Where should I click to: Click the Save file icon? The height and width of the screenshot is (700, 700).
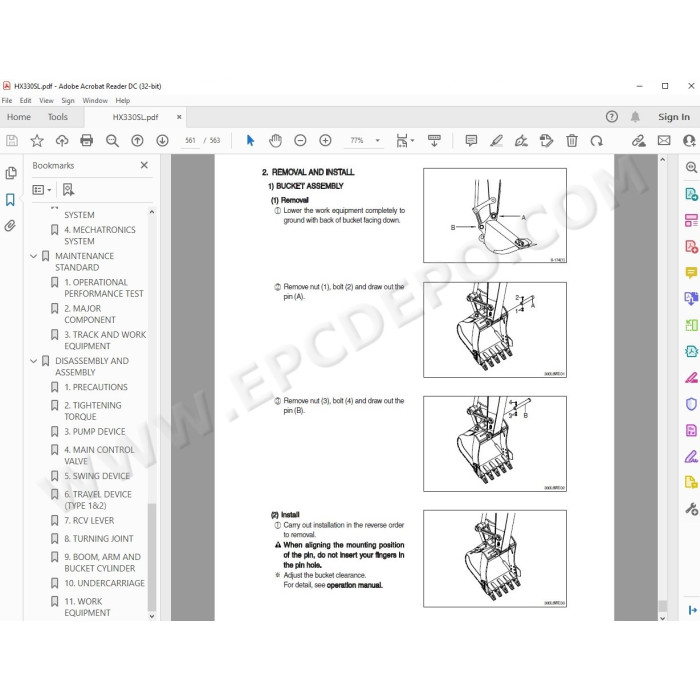[x=12, y=141]
